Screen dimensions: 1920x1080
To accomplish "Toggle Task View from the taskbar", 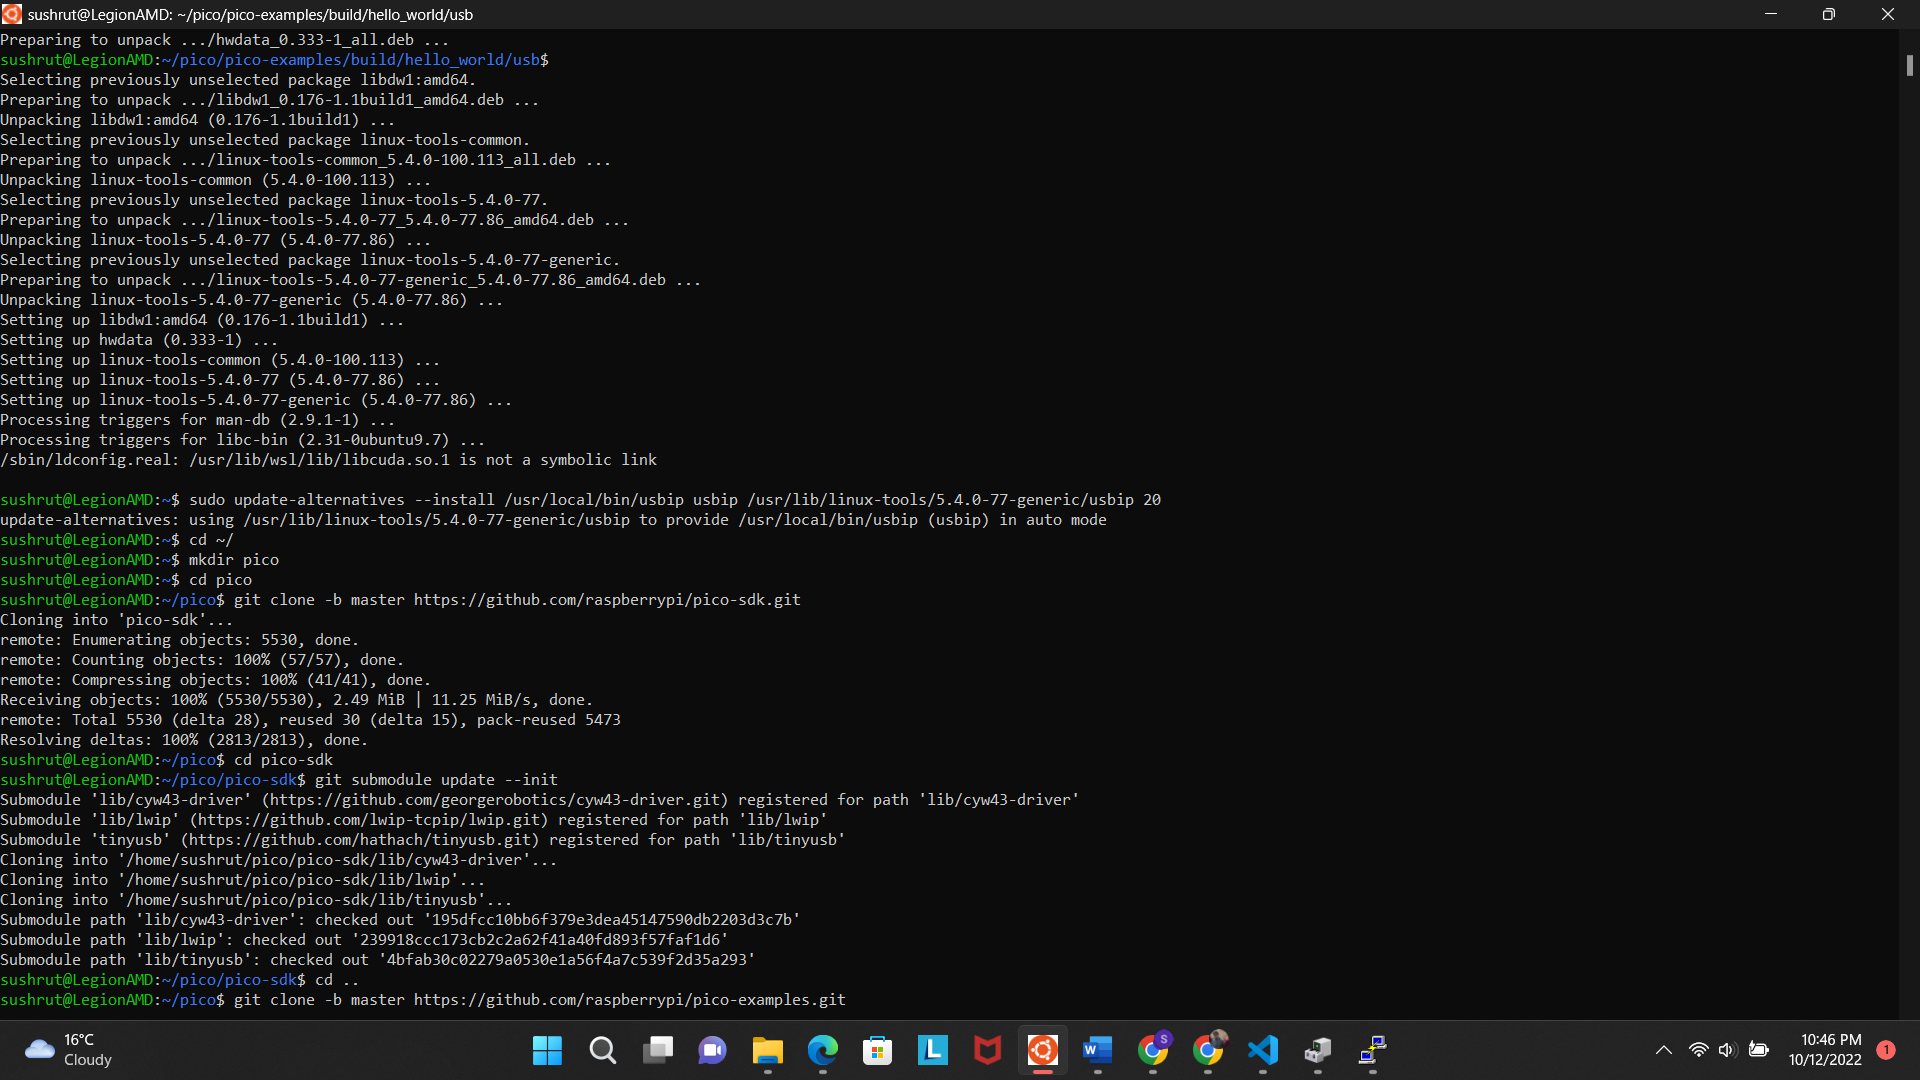I will click(x=658, y=1050).
